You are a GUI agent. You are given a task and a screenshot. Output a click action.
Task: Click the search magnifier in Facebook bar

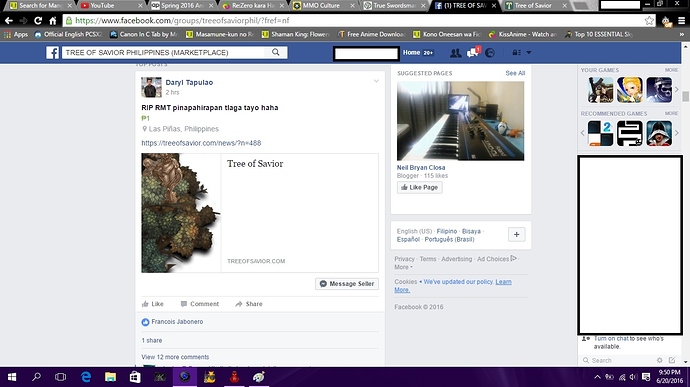pos(275,52)
